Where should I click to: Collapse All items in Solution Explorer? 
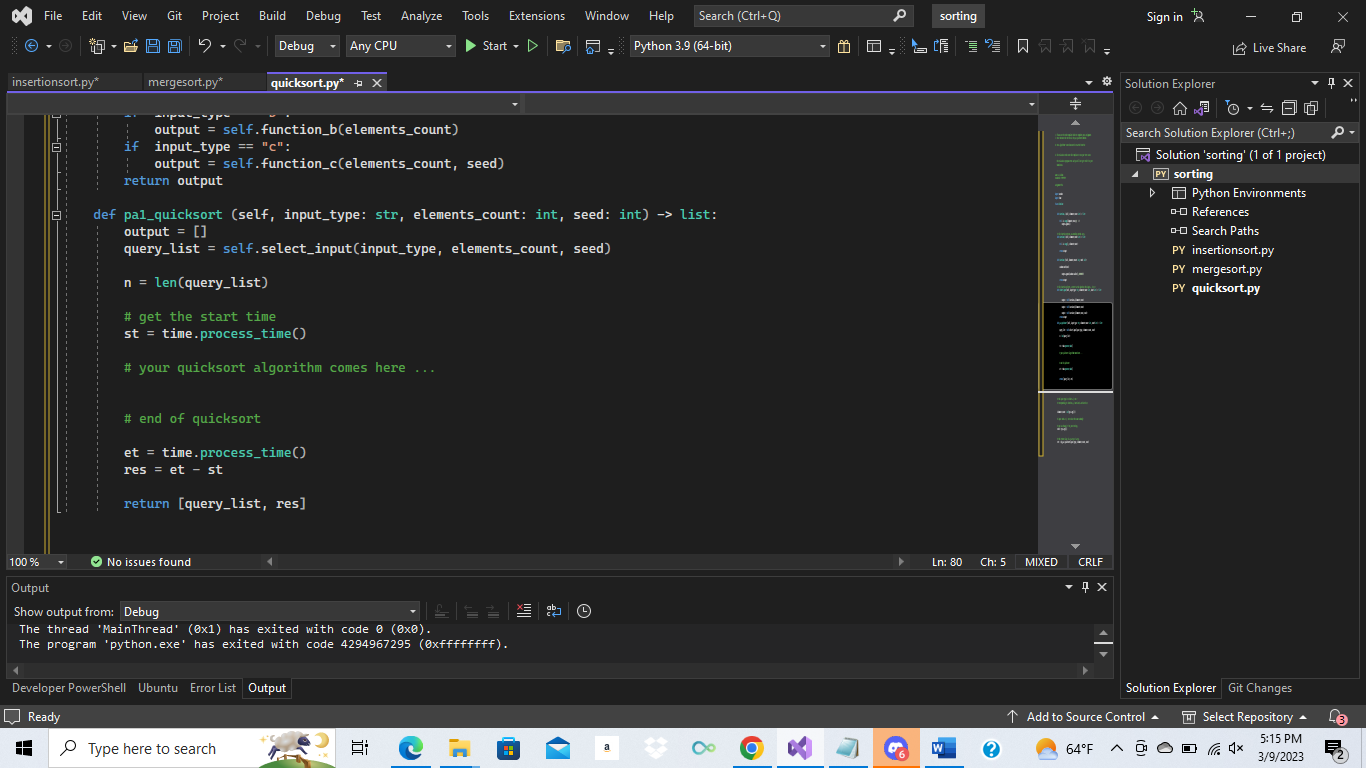1289,108
